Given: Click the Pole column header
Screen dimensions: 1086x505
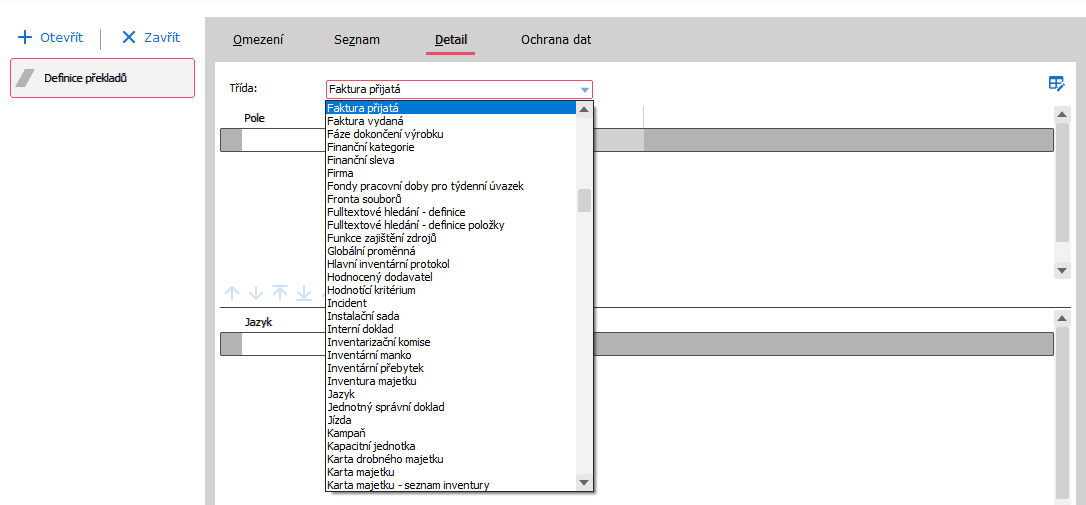Looking at the screenshot, I should coord(255,118).
